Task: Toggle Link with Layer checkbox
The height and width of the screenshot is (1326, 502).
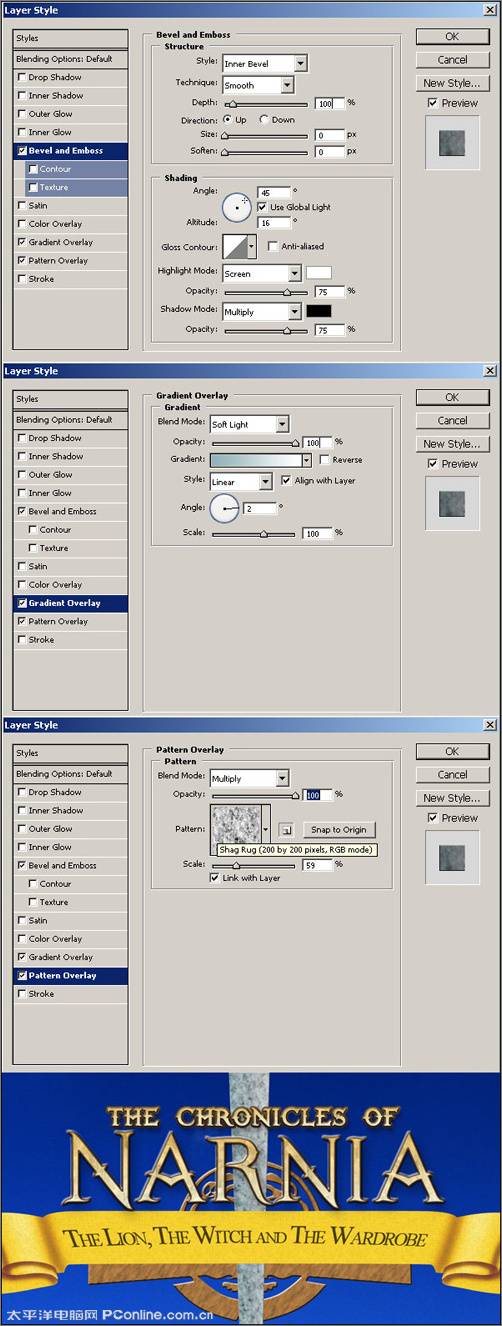Action: [214, 878]
